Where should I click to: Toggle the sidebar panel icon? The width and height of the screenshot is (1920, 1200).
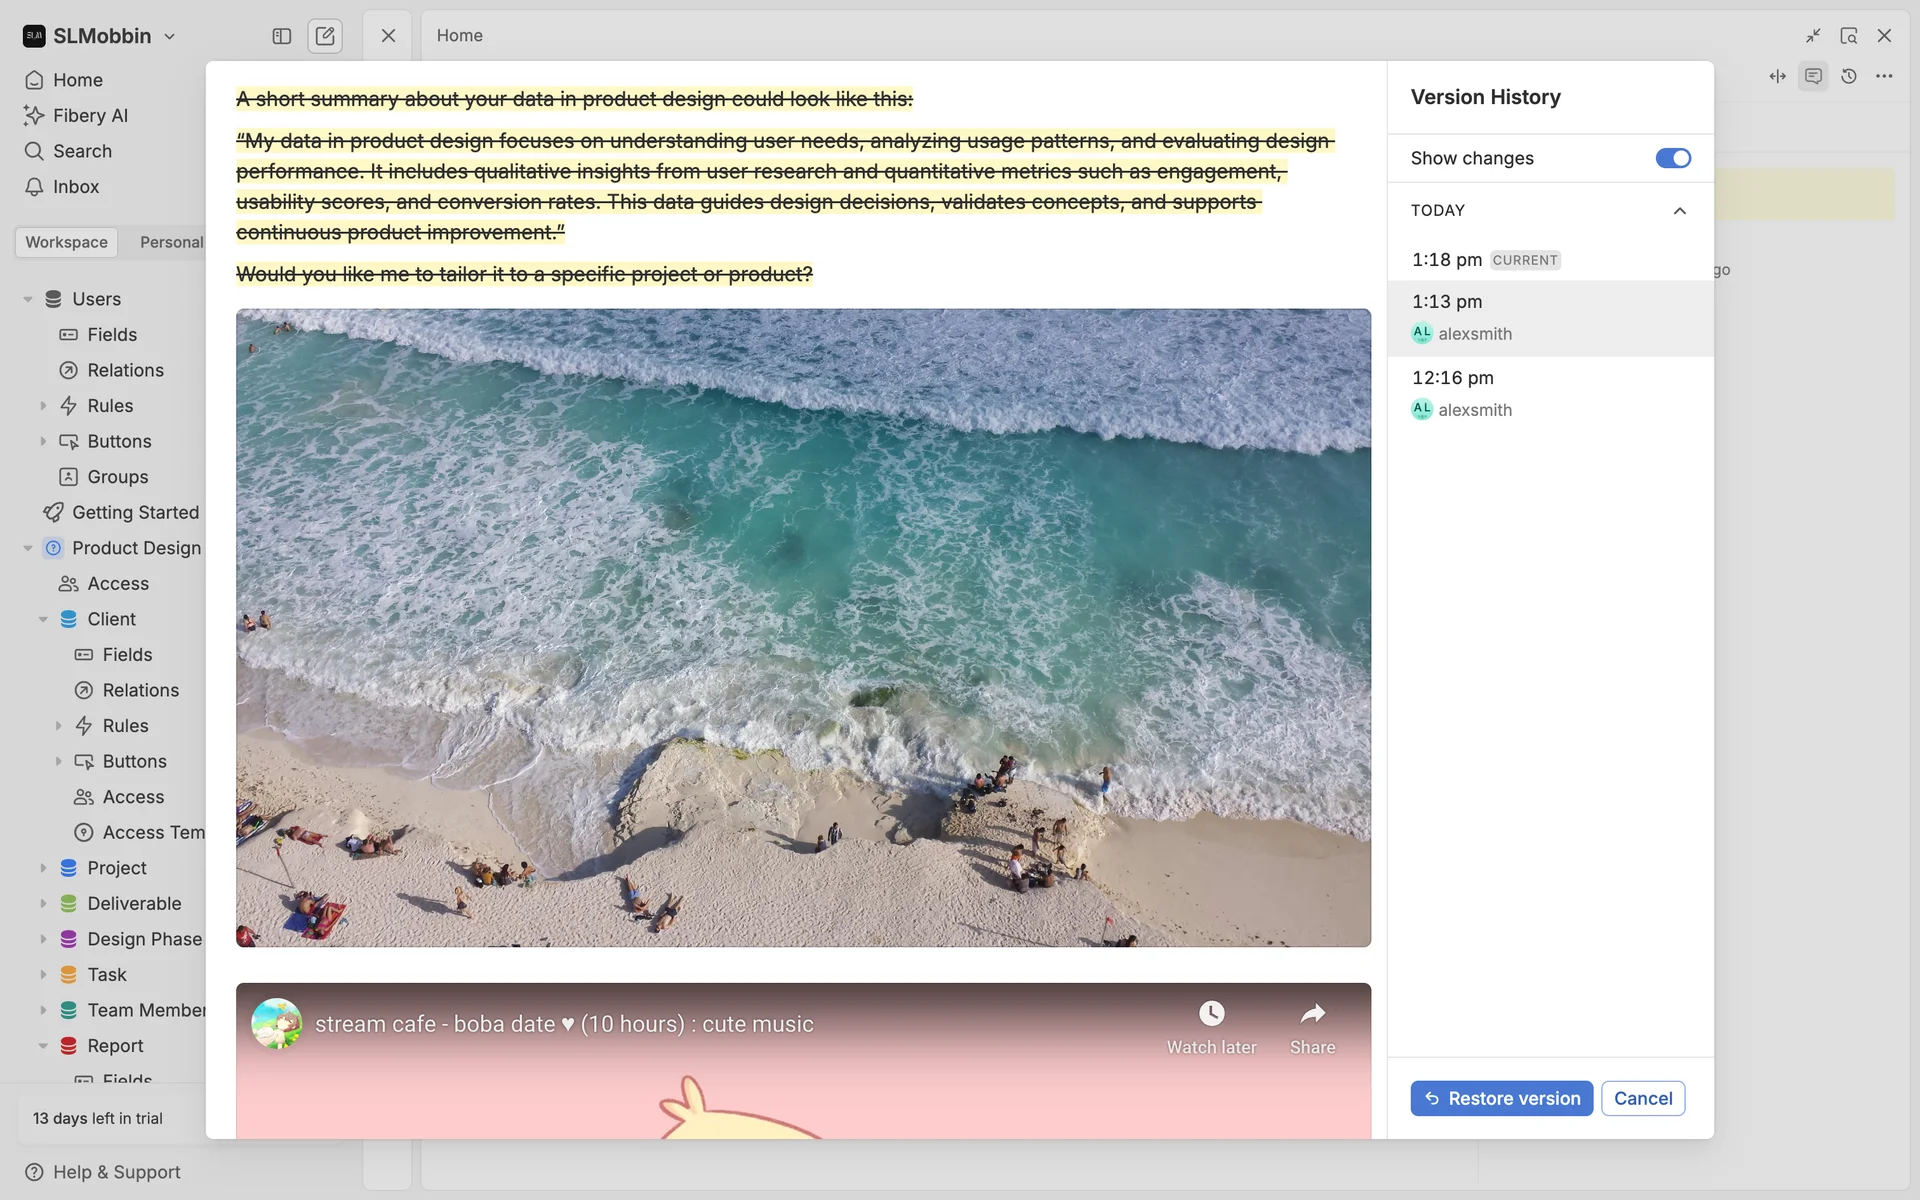[x=281, y=36]
